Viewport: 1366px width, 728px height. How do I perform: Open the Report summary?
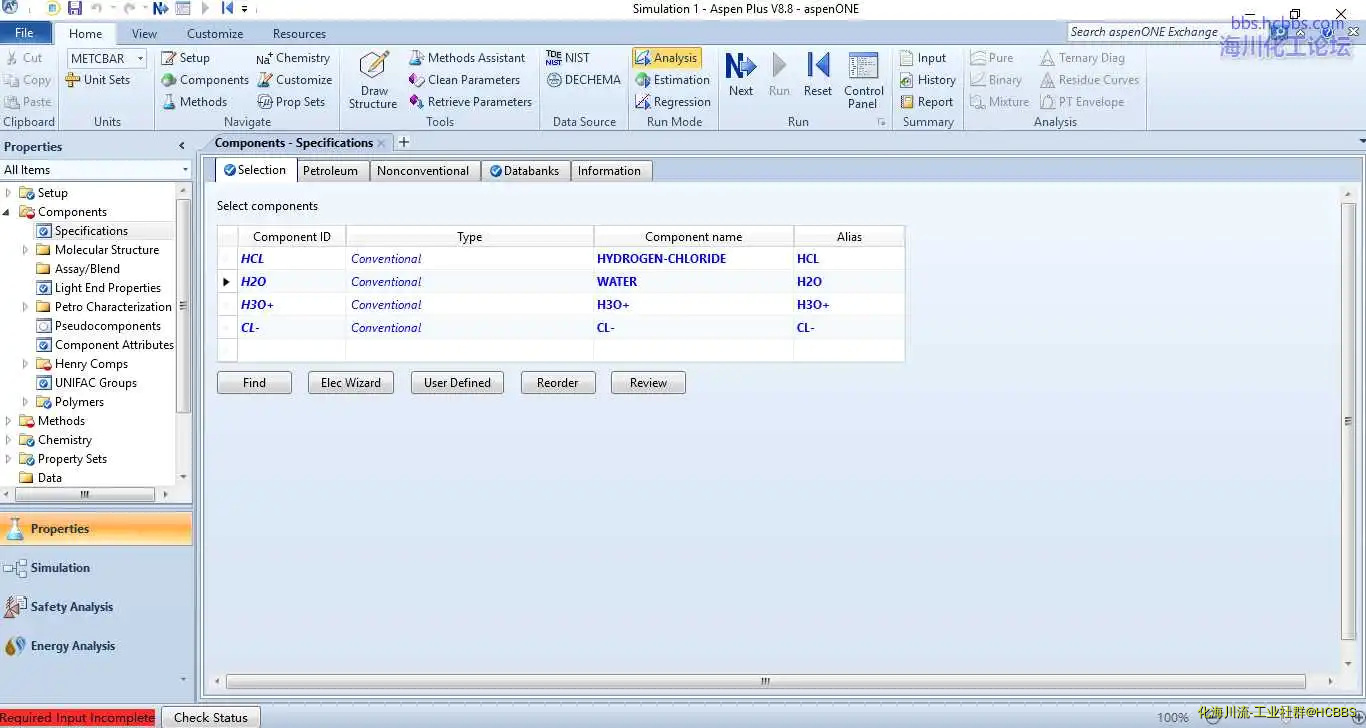(926, 102)
